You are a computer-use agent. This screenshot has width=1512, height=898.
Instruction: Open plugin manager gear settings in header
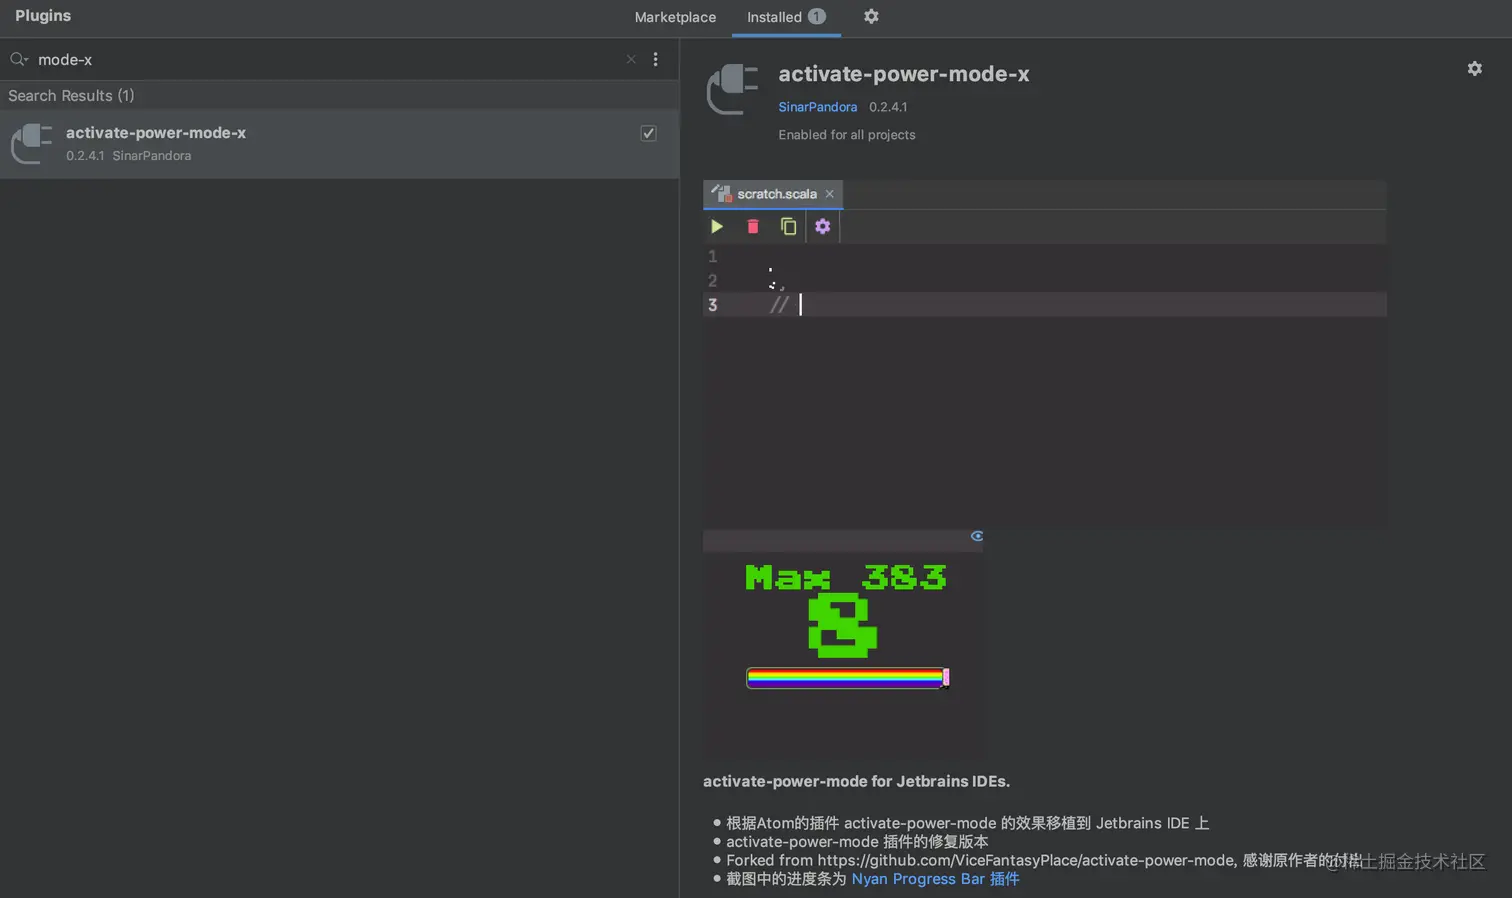tap(871, 16)
